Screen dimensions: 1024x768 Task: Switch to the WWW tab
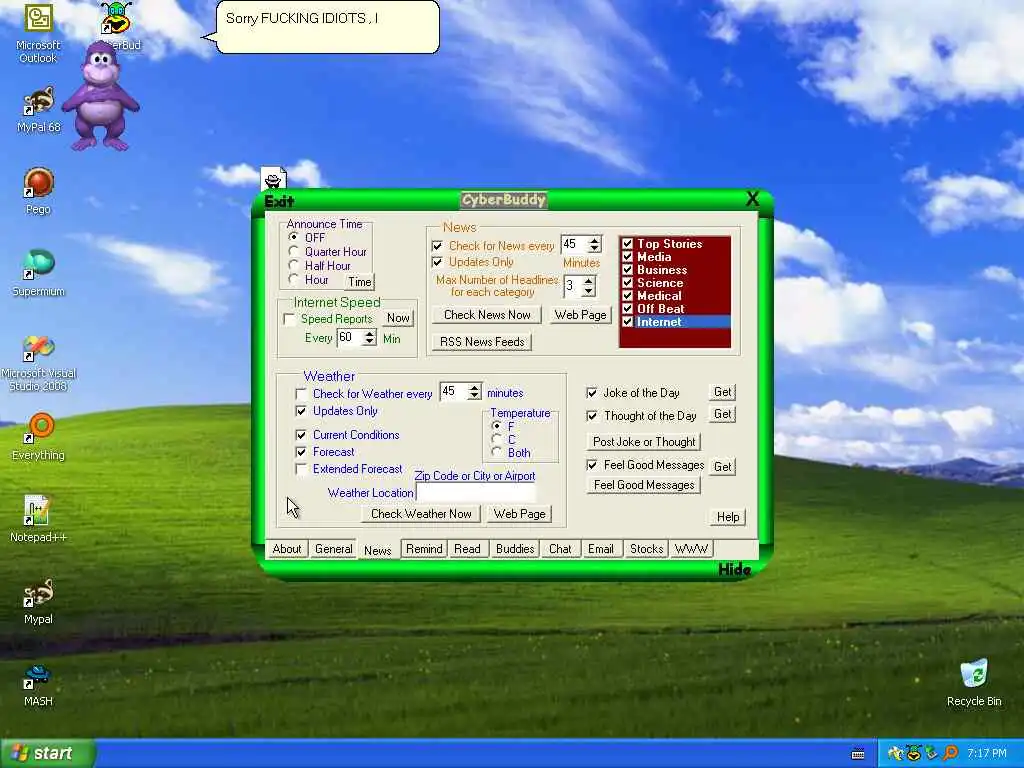(x=691, y=549)
